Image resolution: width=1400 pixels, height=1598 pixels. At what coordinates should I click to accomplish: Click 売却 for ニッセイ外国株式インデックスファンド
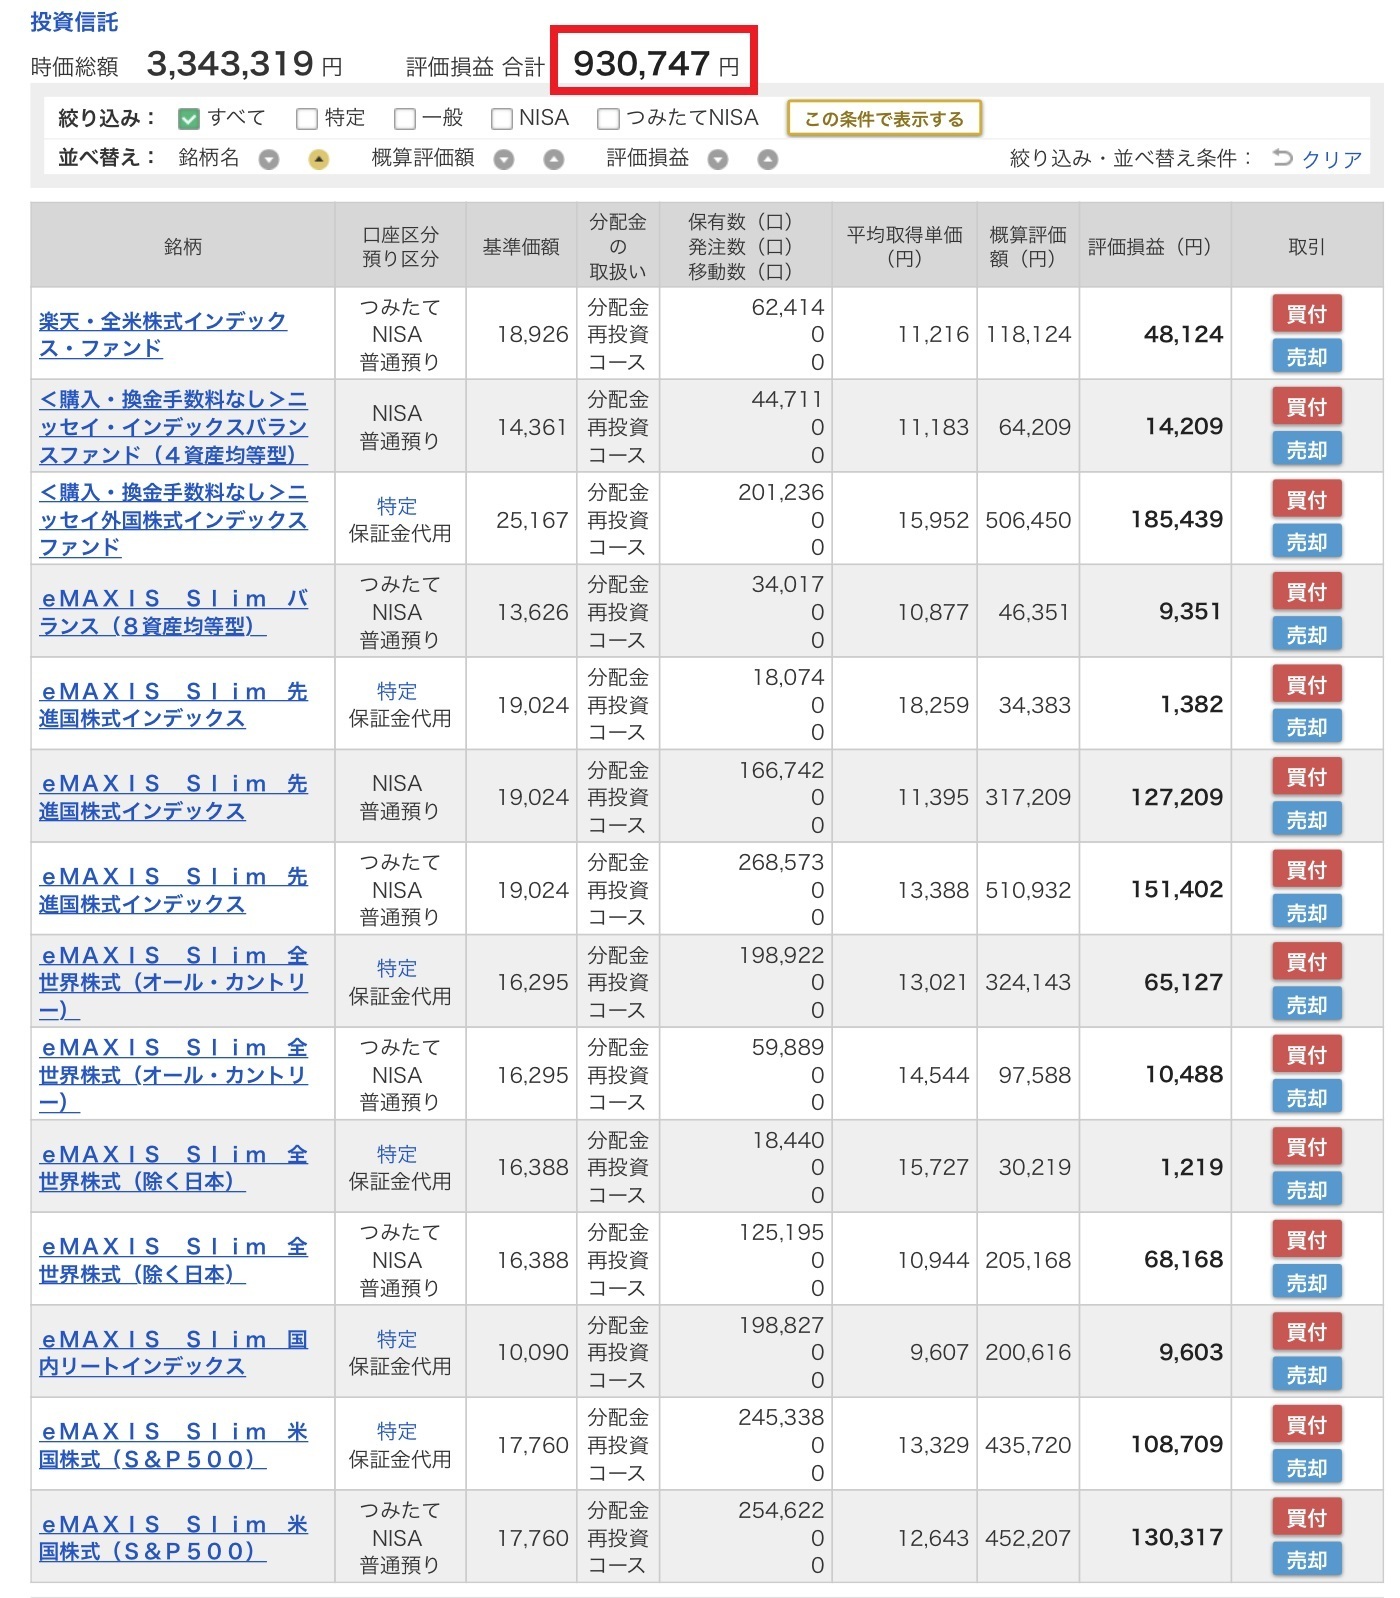click(x=1306, y=542)
